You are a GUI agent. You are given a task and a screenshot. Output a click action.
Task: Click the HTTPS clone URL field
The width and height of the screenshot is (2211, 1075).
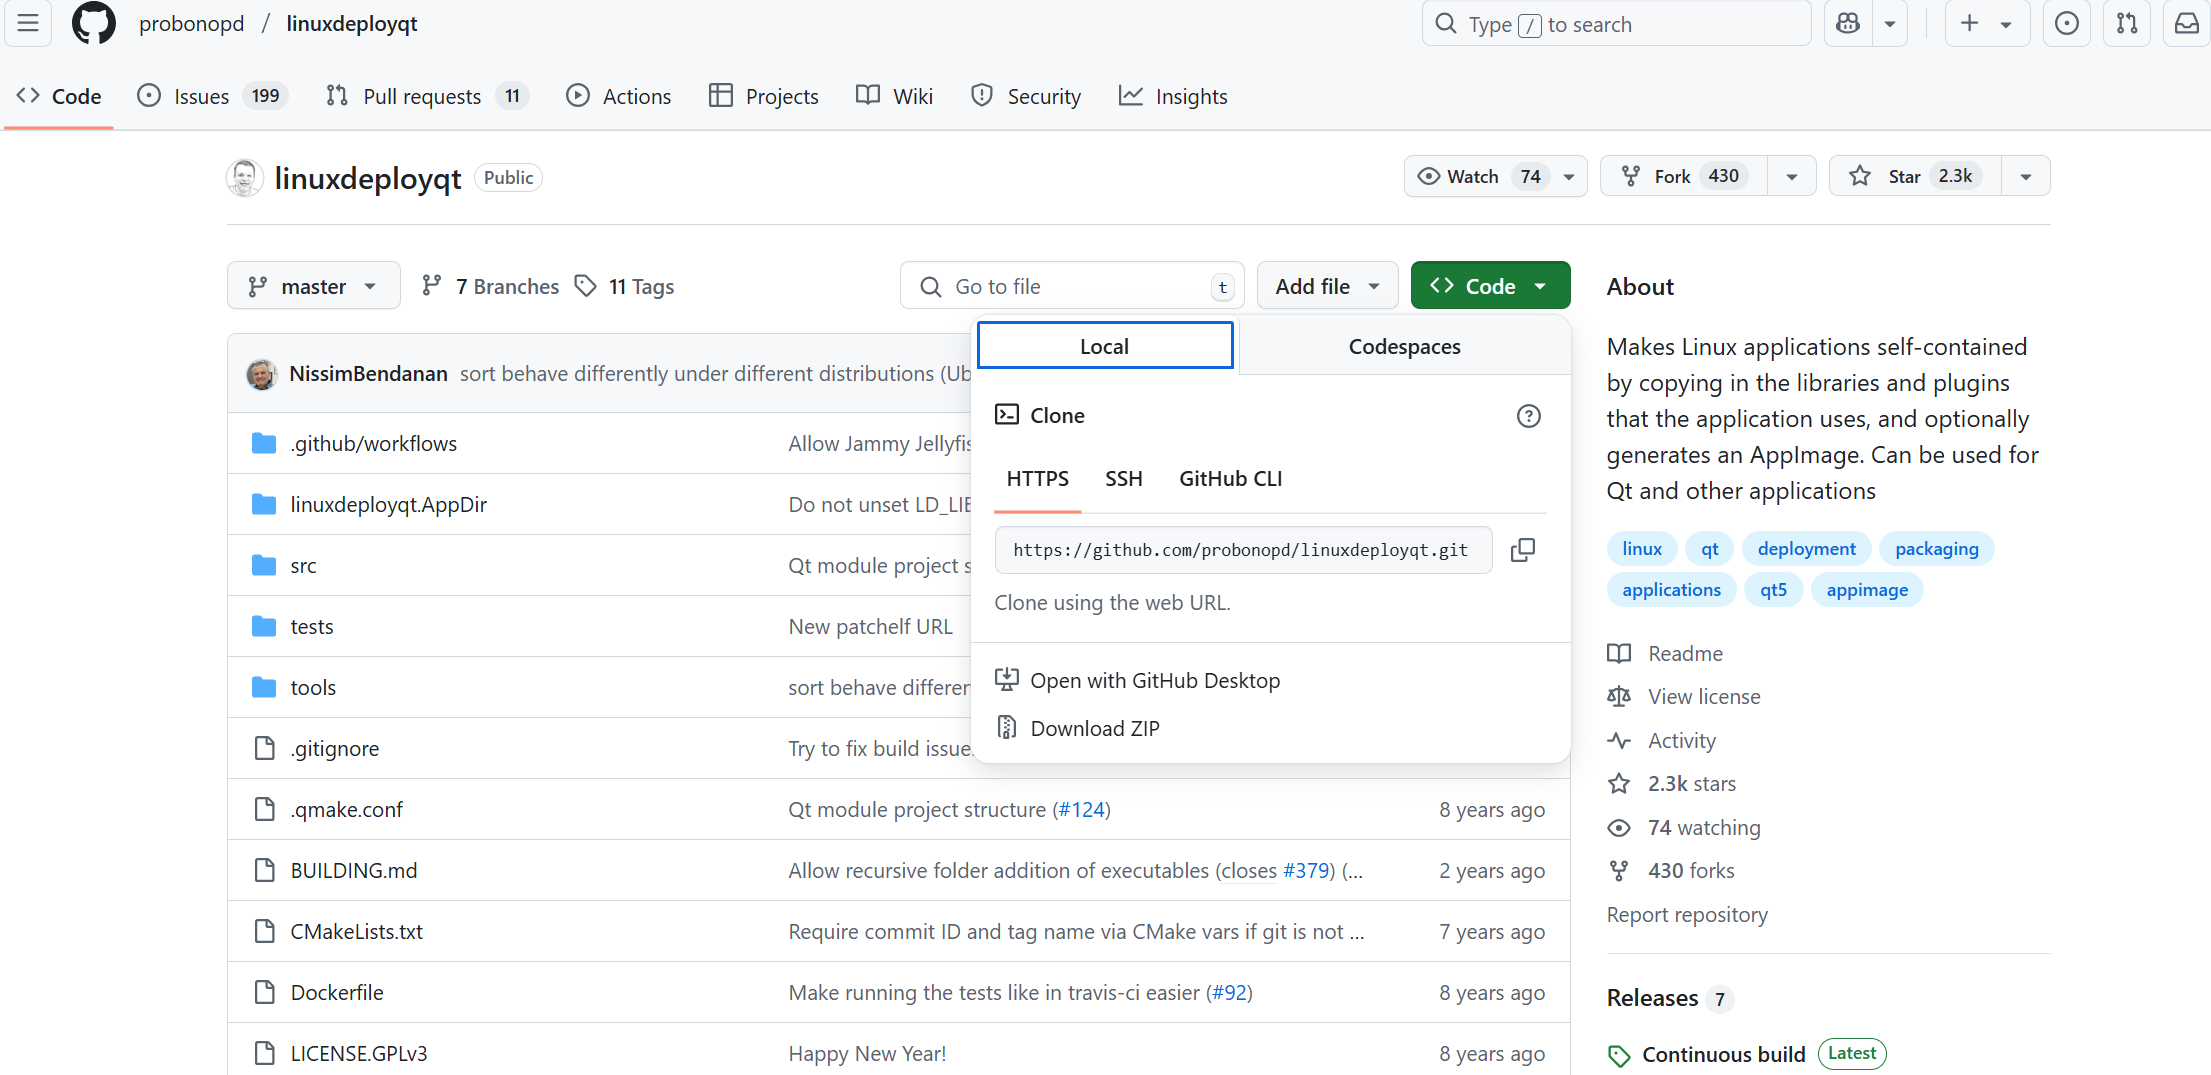pos(1243,550)
